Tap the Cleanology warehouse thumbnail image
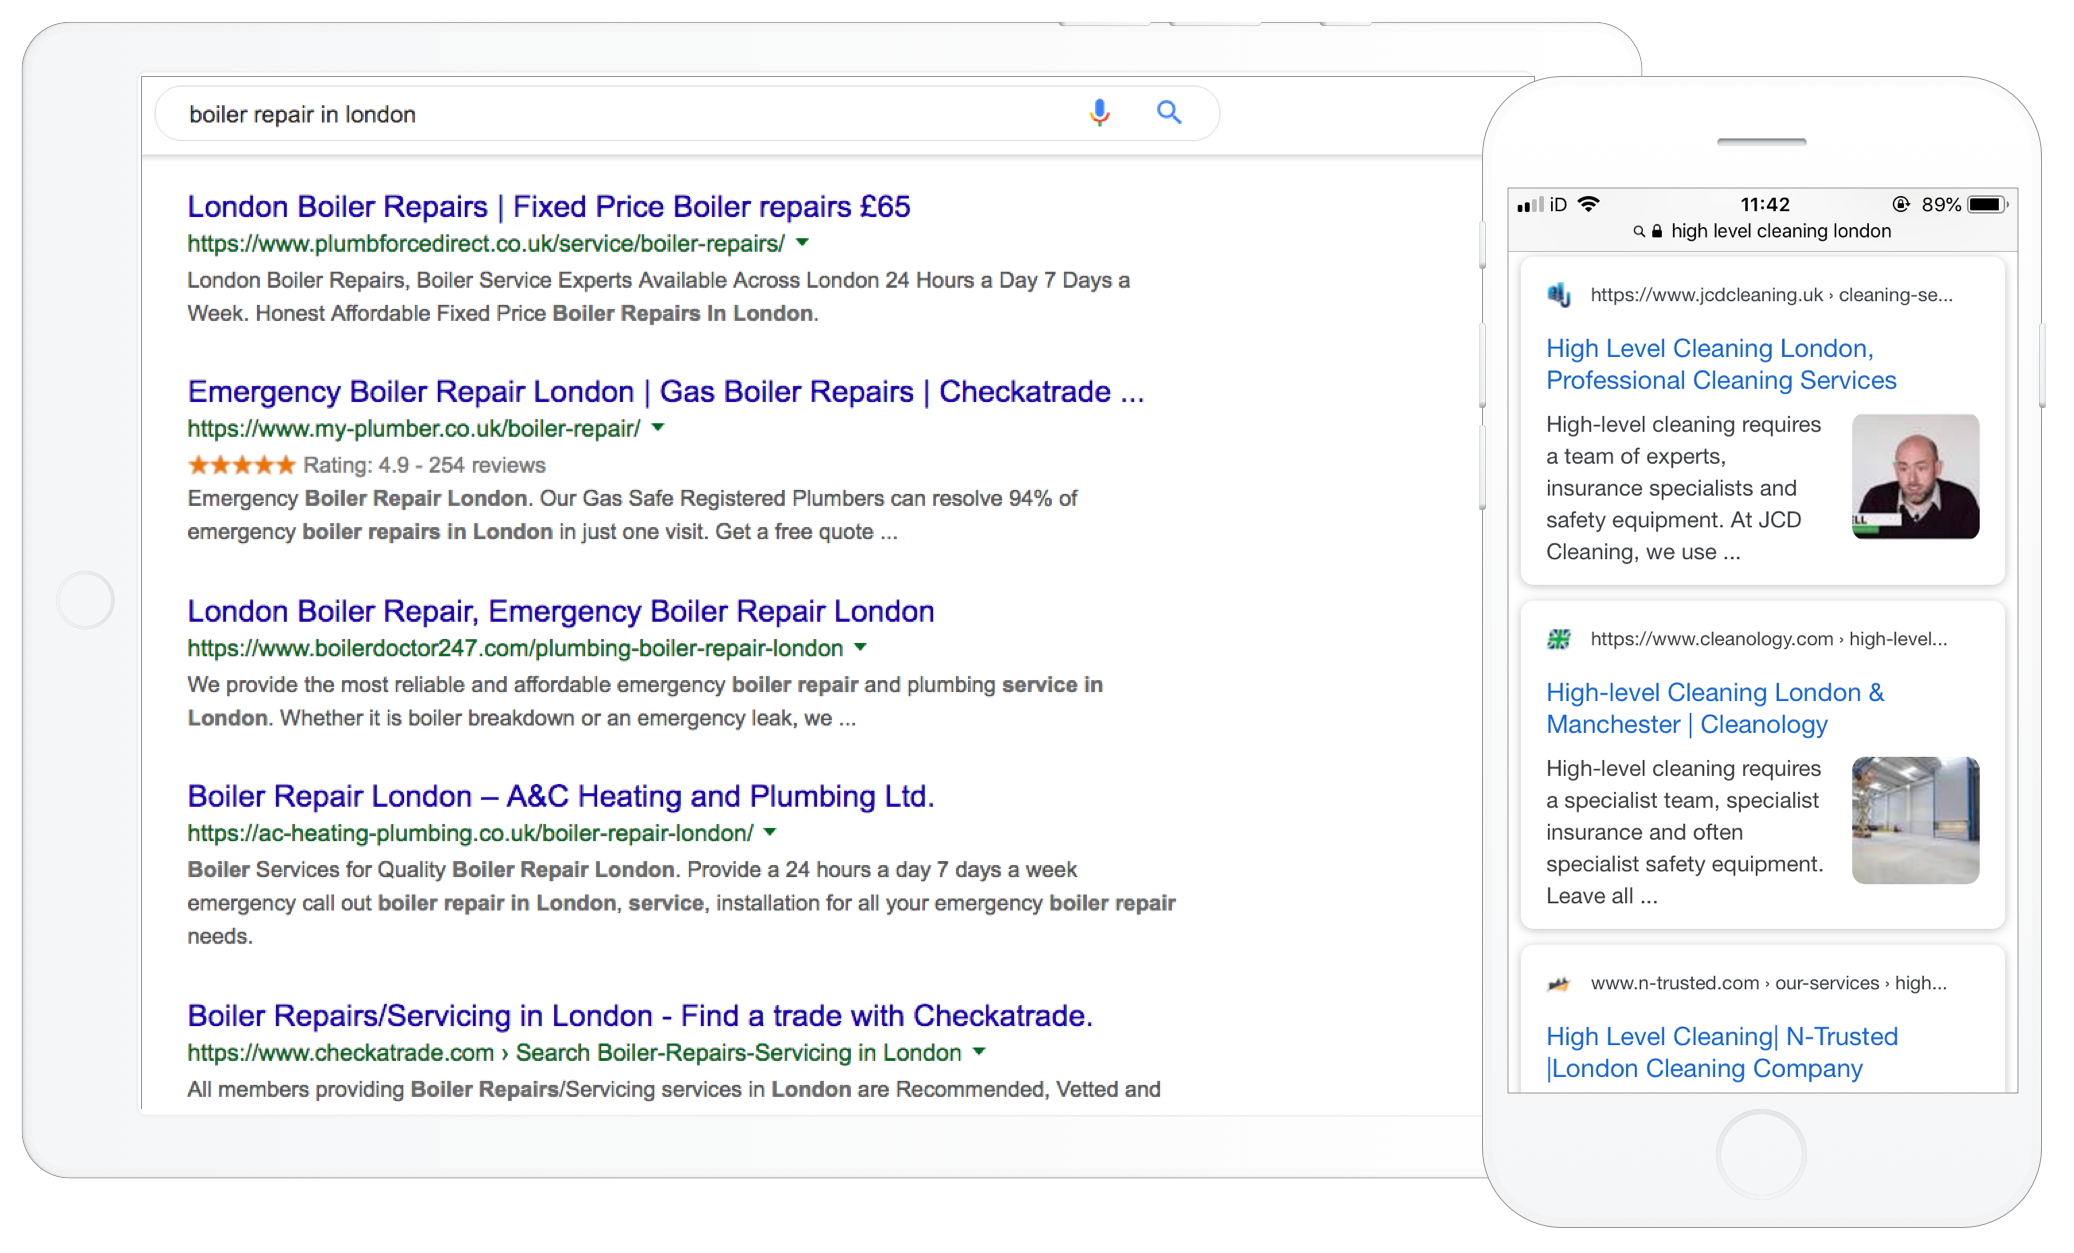2074x1253 pixels. pyautogui.click(x=1915, y=820)
